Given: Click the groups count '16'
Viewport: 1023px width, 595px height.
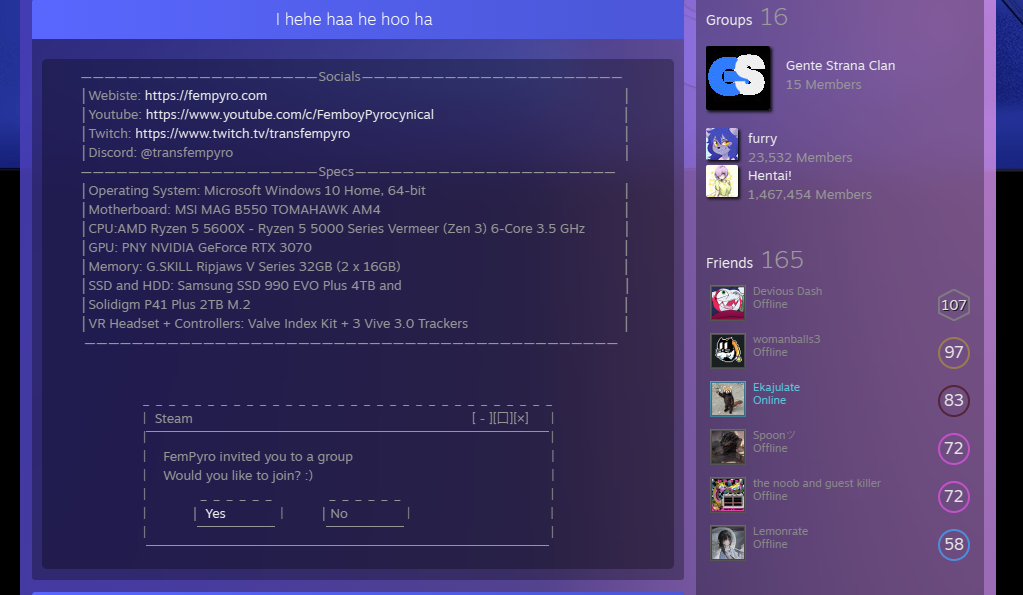Looking at the screenshot, I should (x=774, y=17).
